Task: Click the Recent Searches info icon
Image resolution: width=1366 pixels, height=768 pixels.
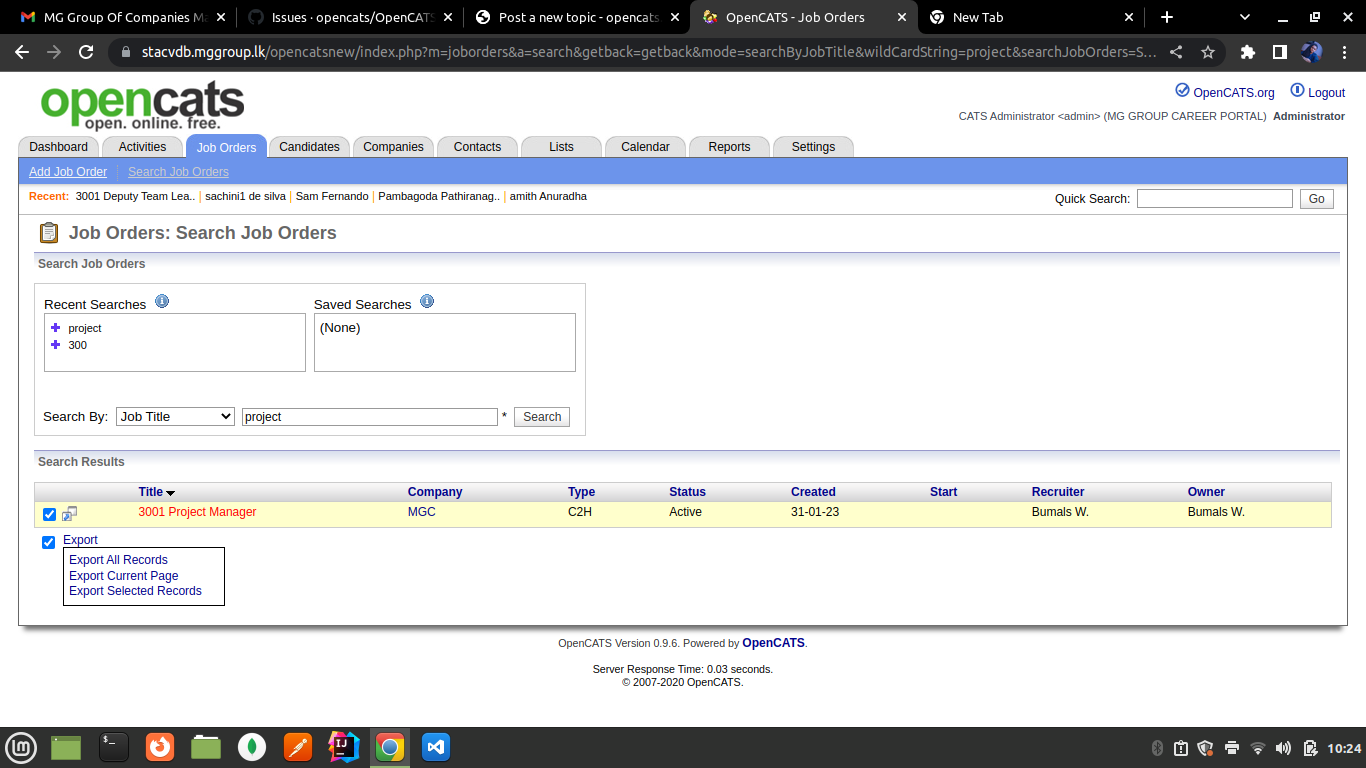Action: coord(162,302)
